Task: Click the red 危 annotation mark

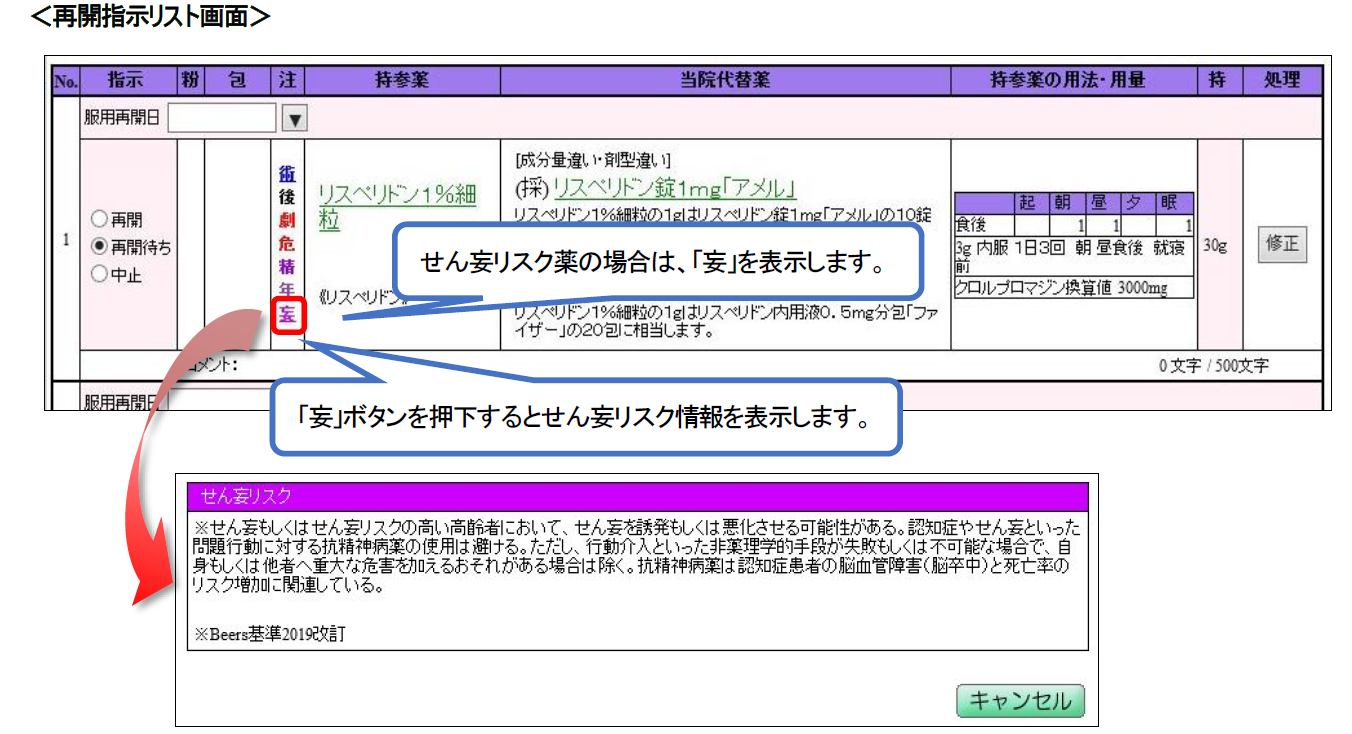Action: (288, 243)
